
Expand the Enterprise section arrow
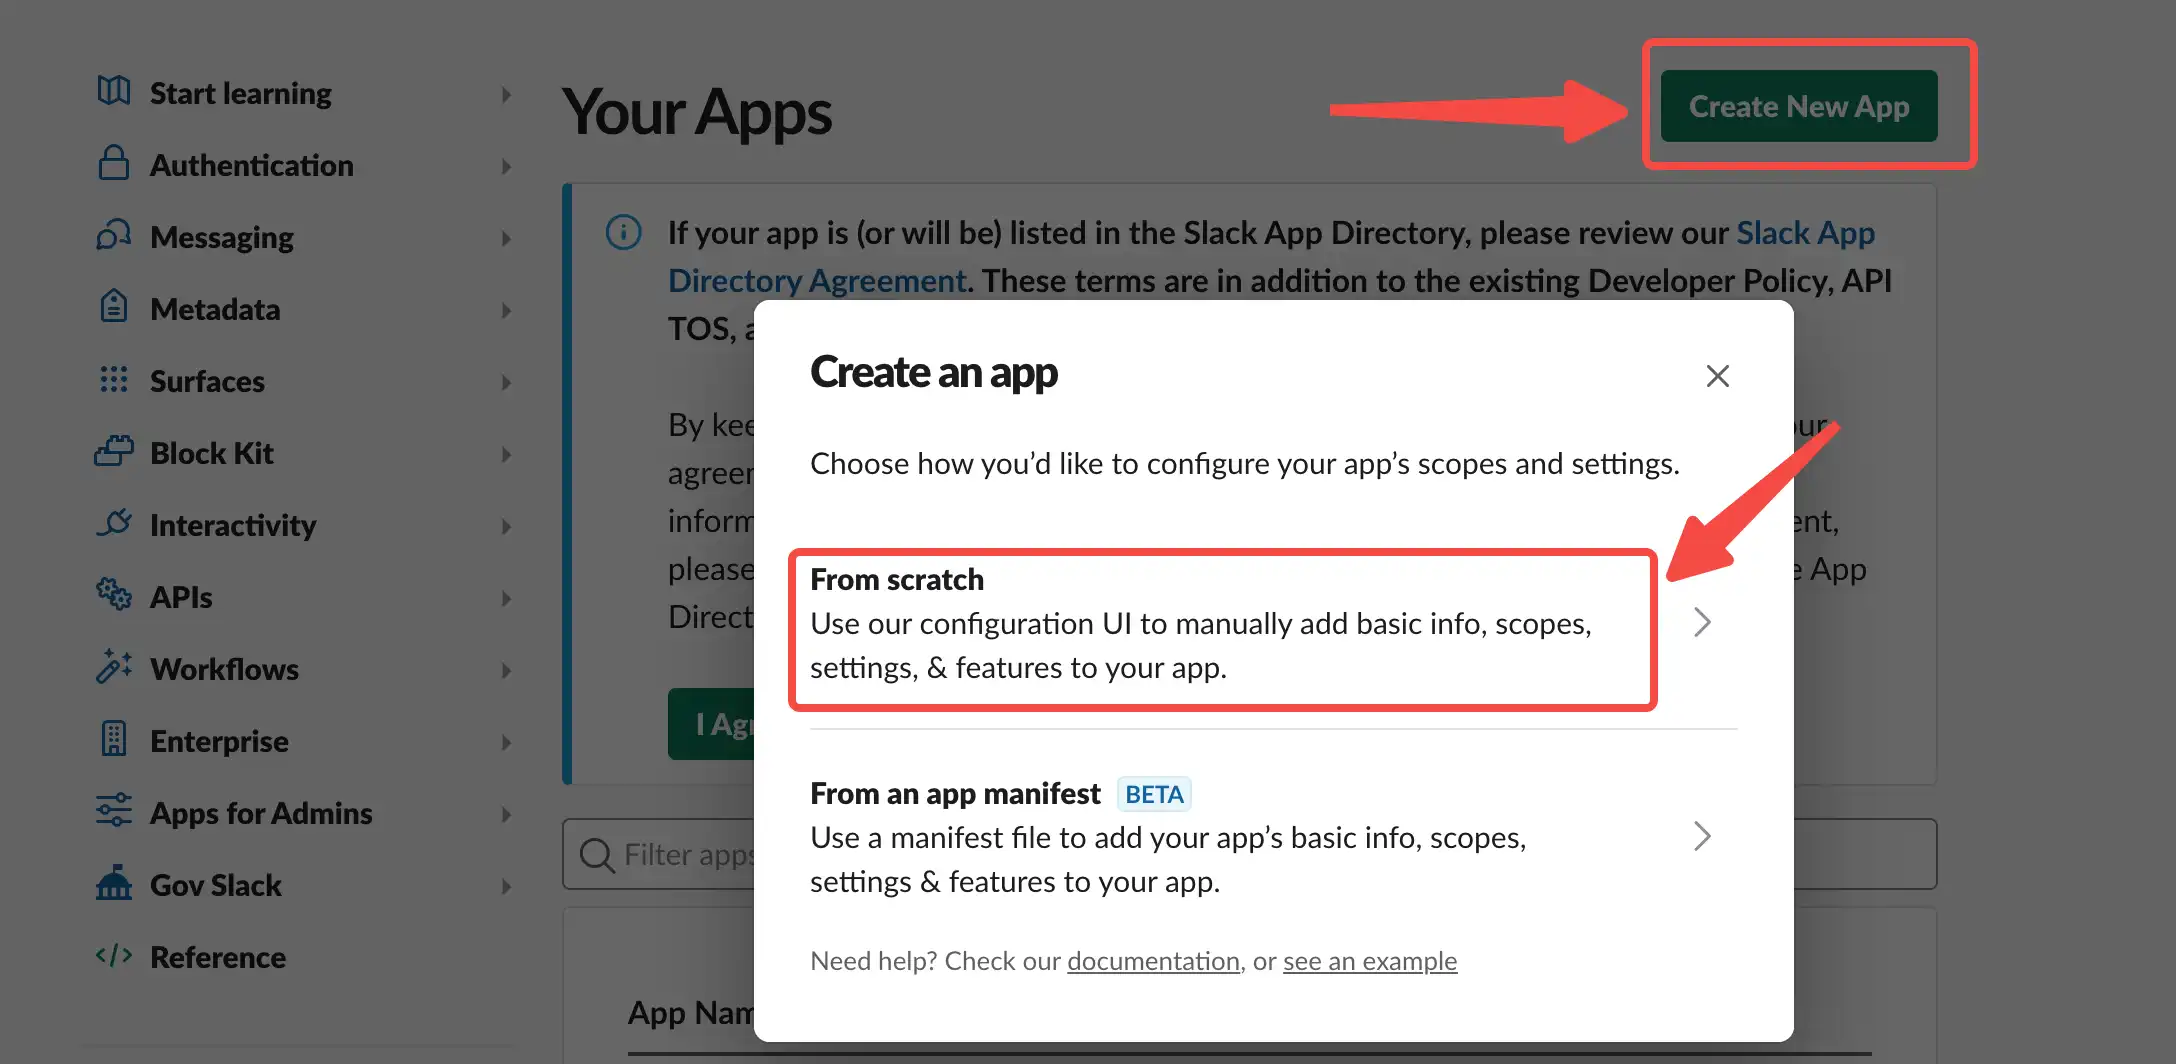pos(506,742)
